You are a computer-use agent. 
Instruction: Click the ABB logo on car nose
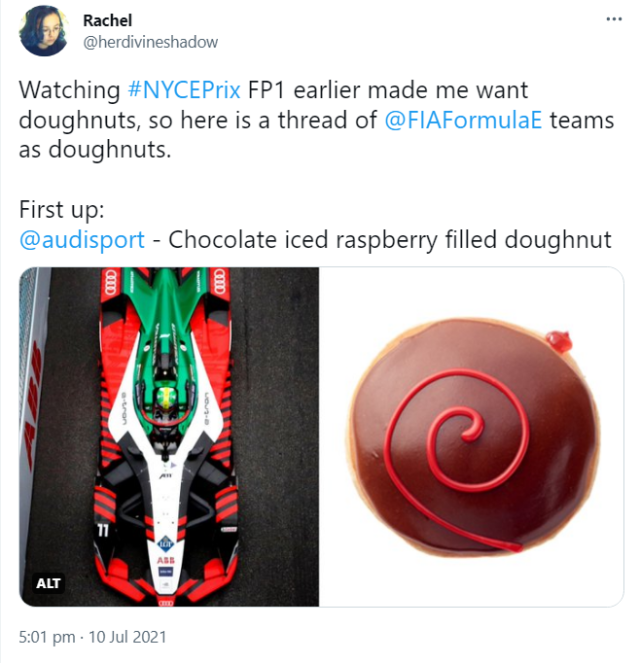coord(164,561)
